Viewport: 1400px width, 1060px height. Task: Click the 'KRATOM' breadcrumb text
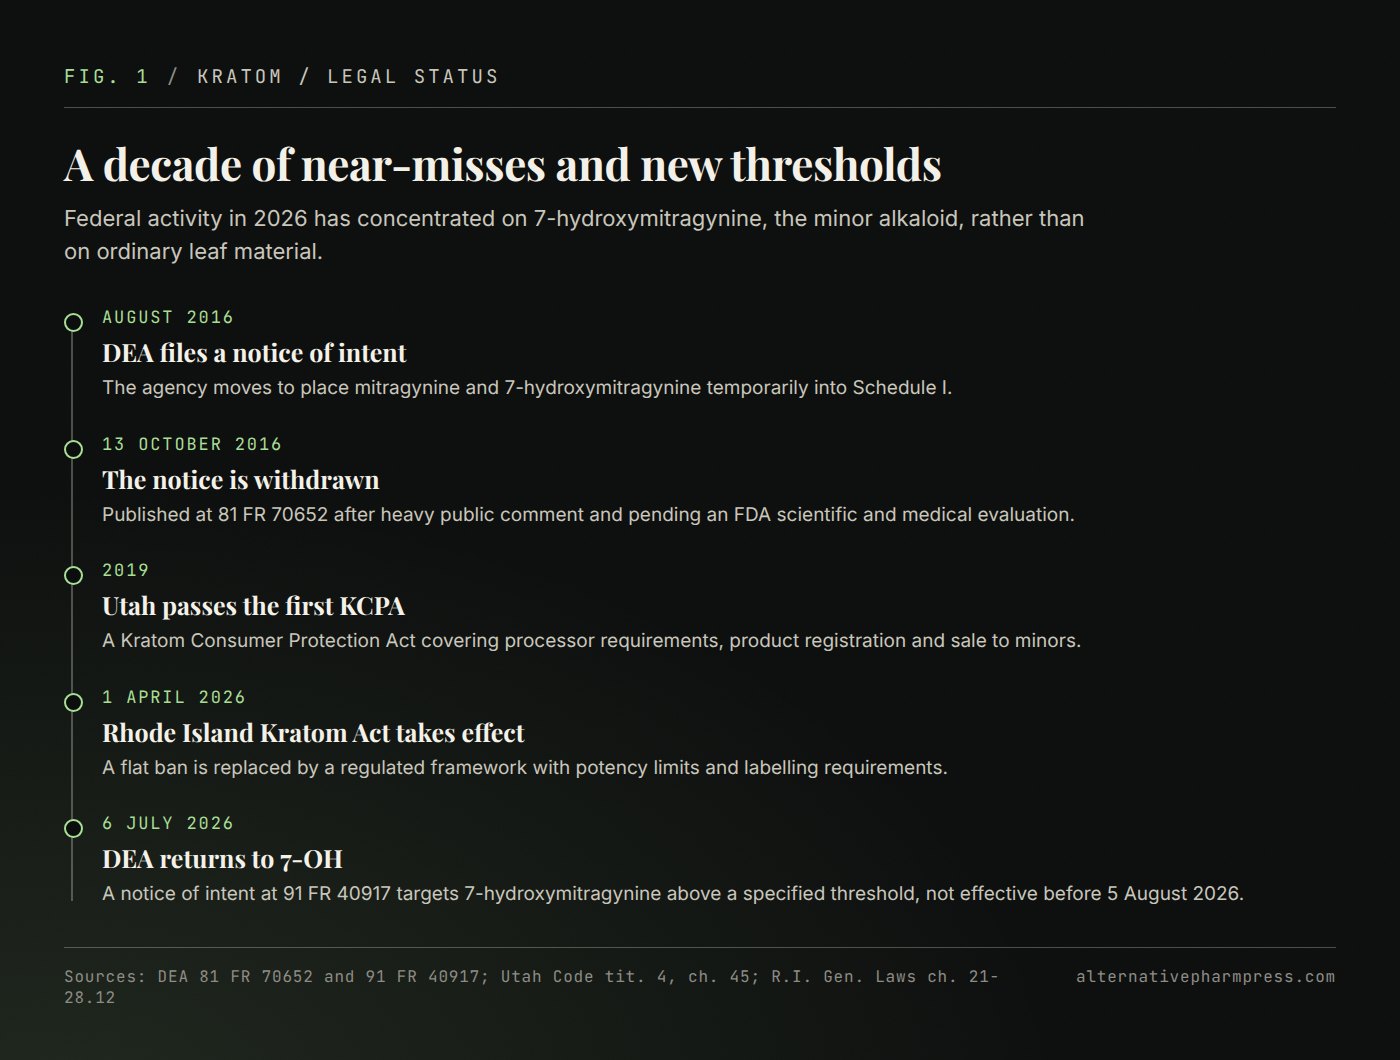[240, 77]
